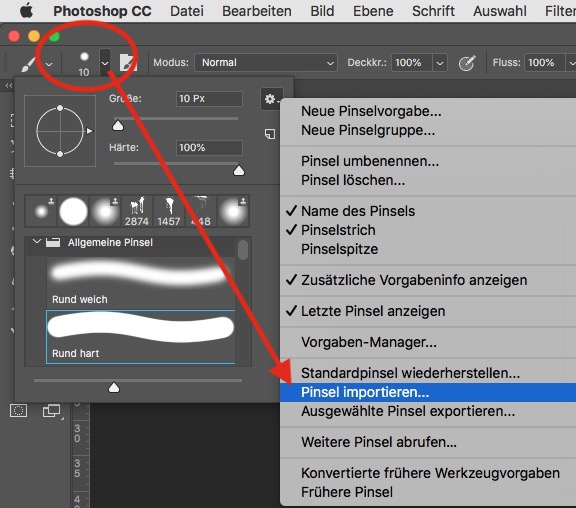Choose Konvertierte frühere Werkzeugvorgaben
Viewport: 576px width, 508px height.
pyautogui.click(x=430, y=473)
